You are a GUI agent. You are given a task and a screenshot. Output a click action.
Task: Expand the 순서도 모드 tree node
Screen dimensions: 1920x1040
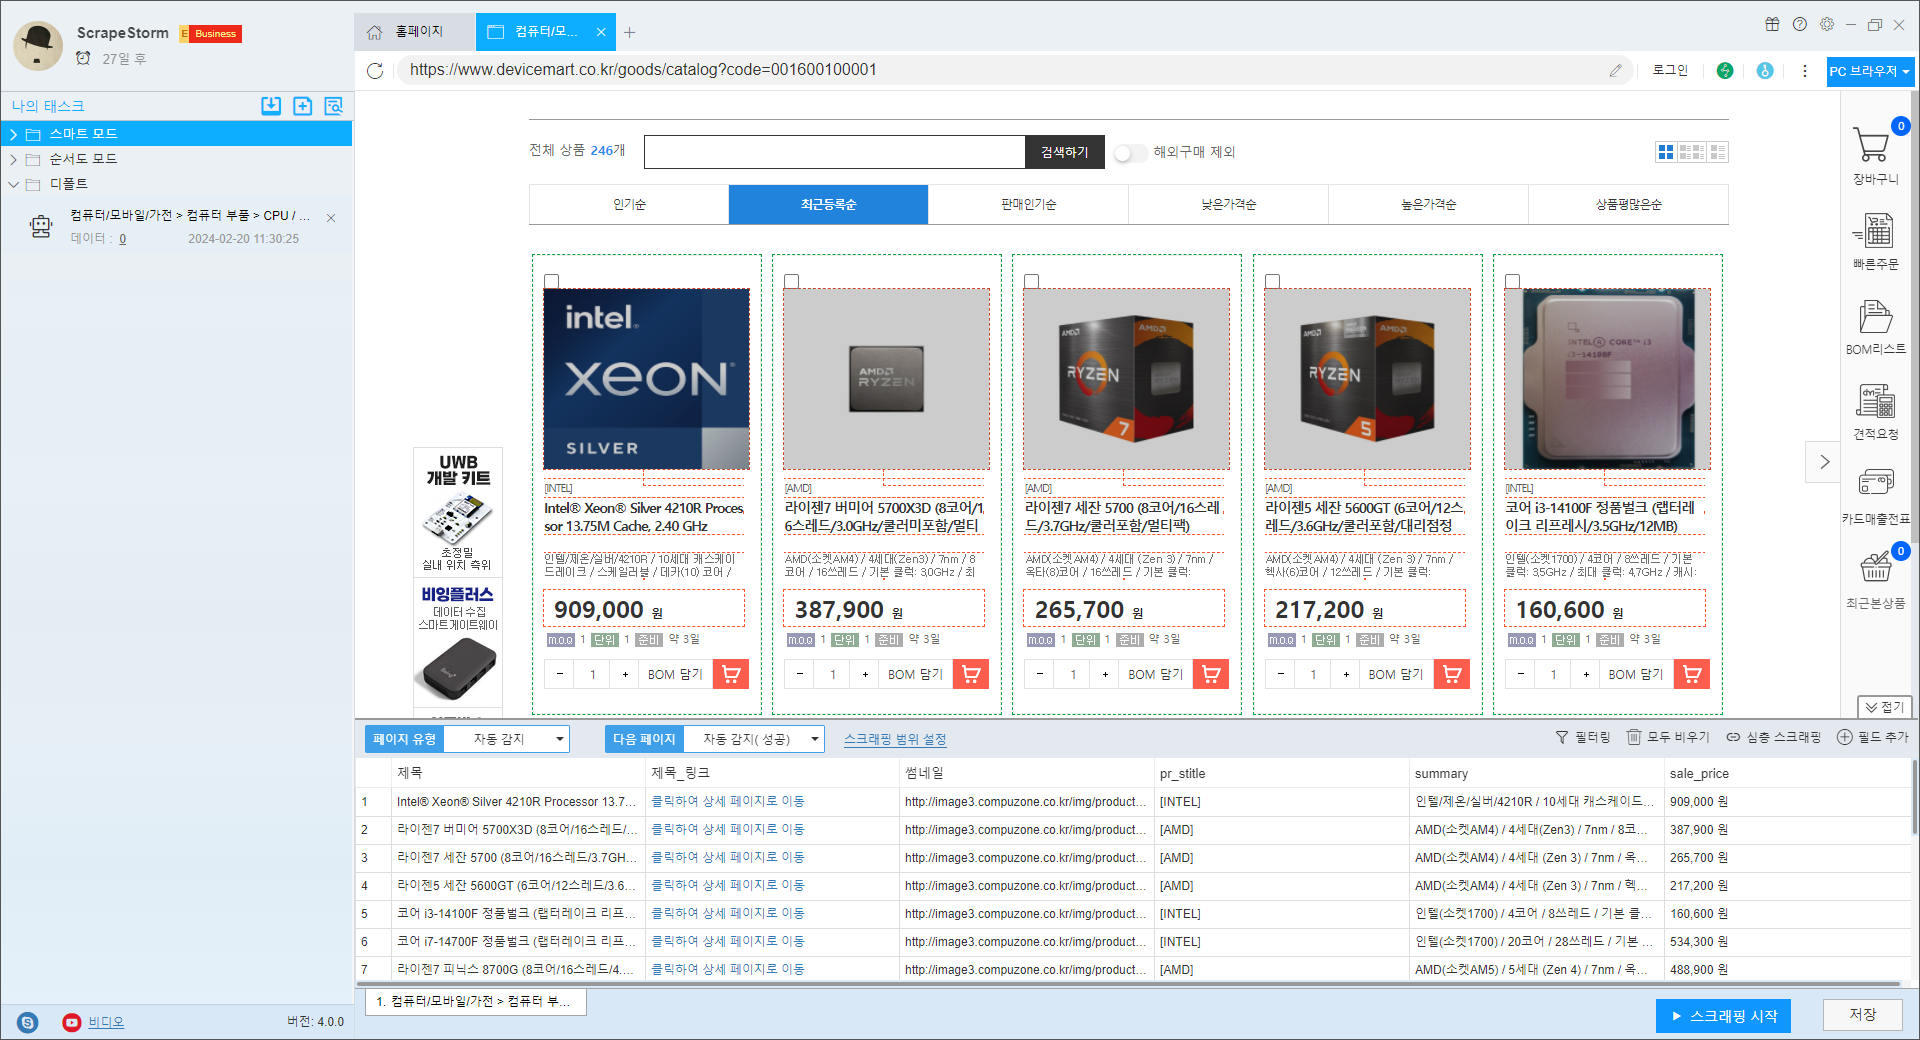tap(14, 159)
